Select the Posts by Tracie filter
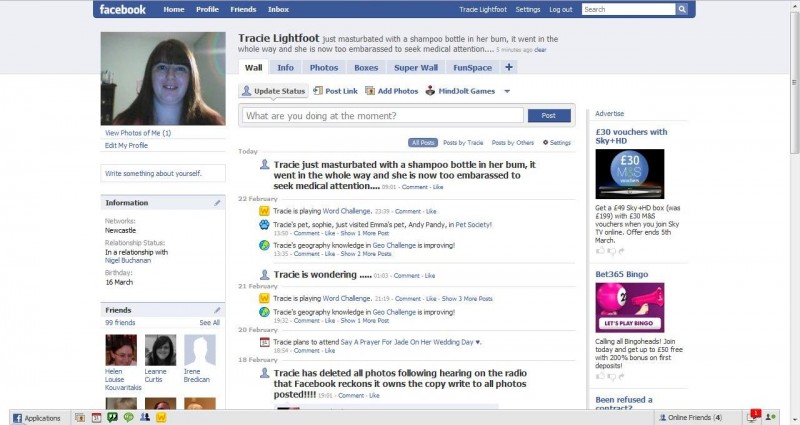 [x=463, y=142]
